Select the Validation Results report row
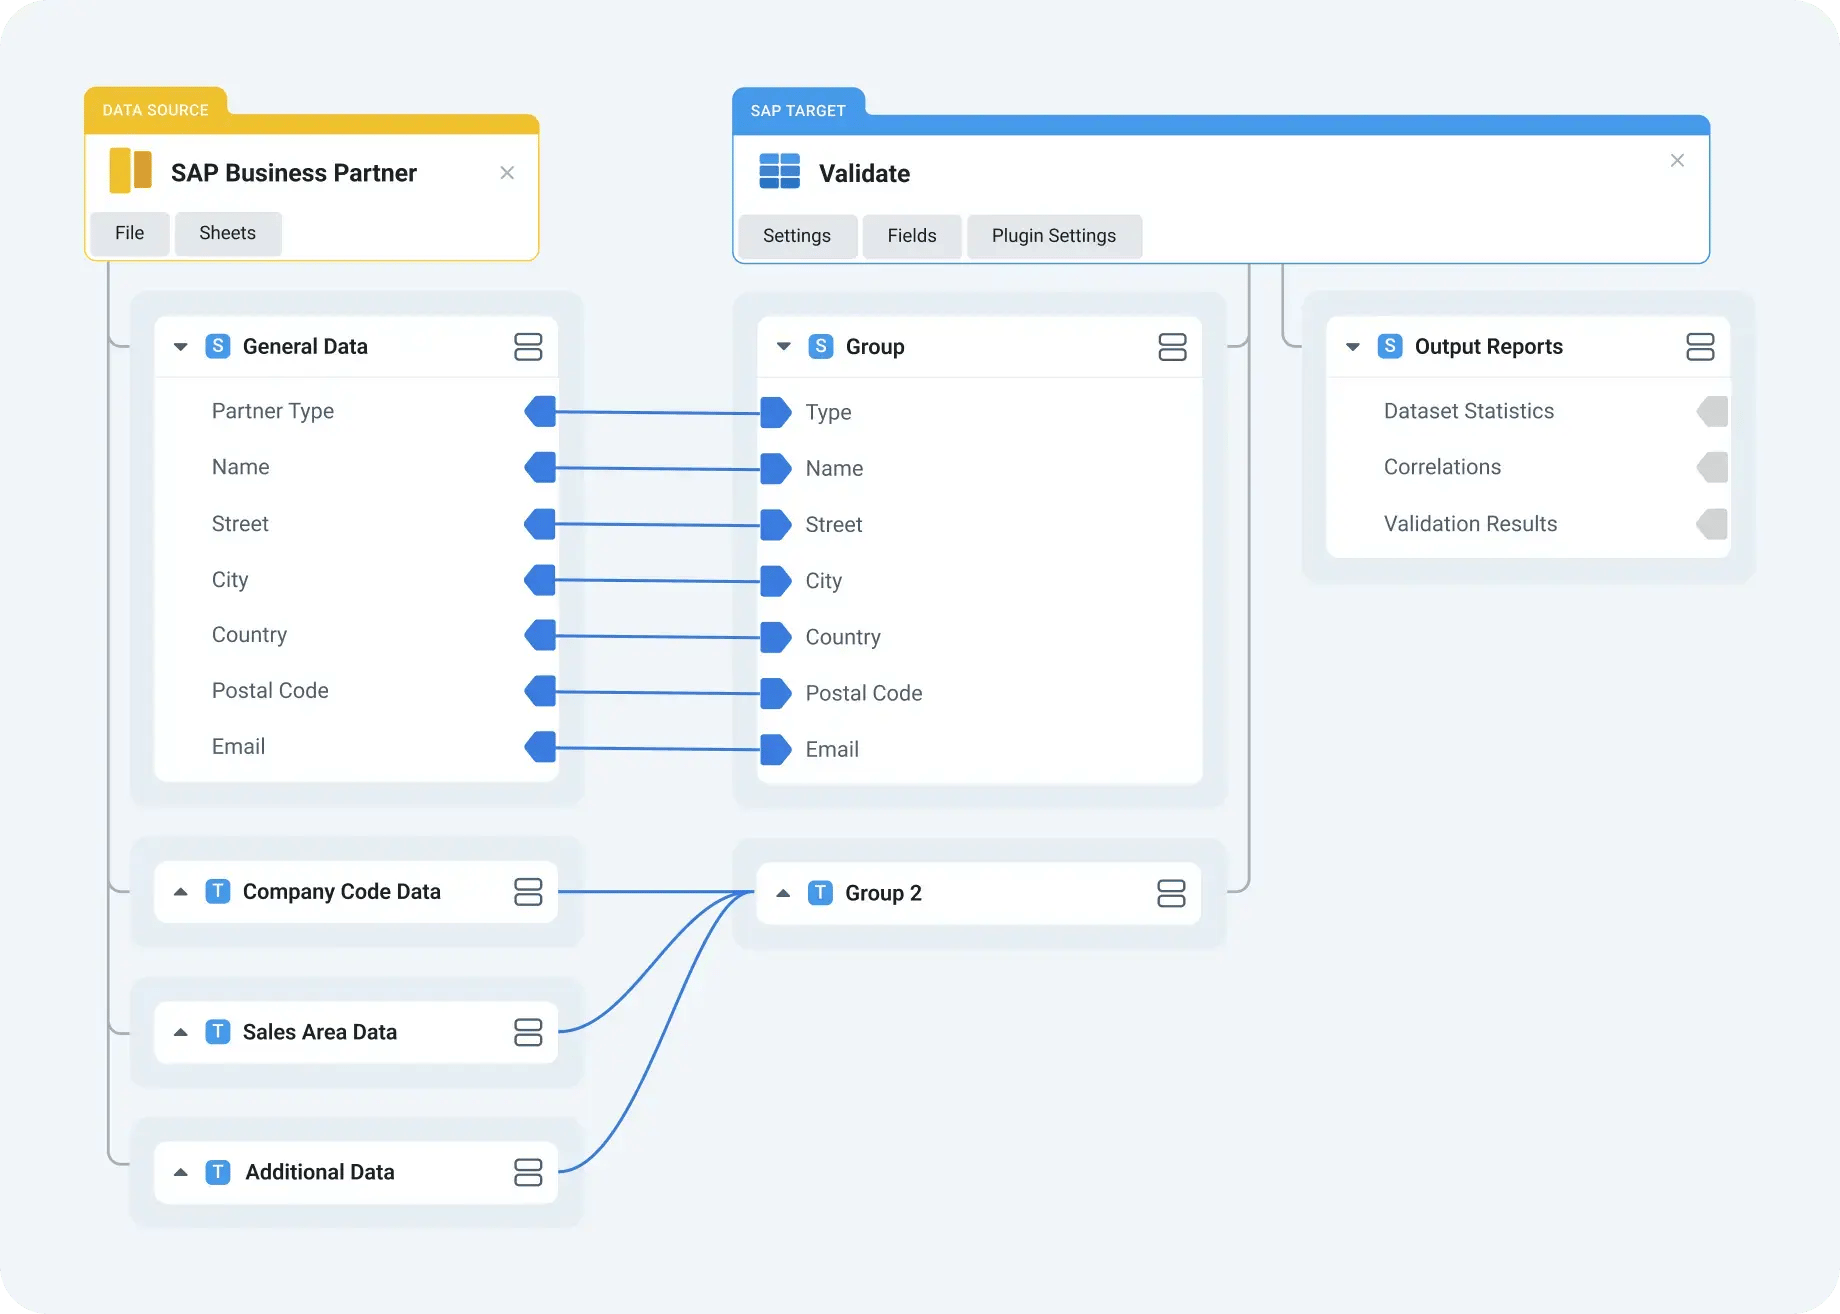This screenshot has width=1840, height=1314. click(1527, 524)
